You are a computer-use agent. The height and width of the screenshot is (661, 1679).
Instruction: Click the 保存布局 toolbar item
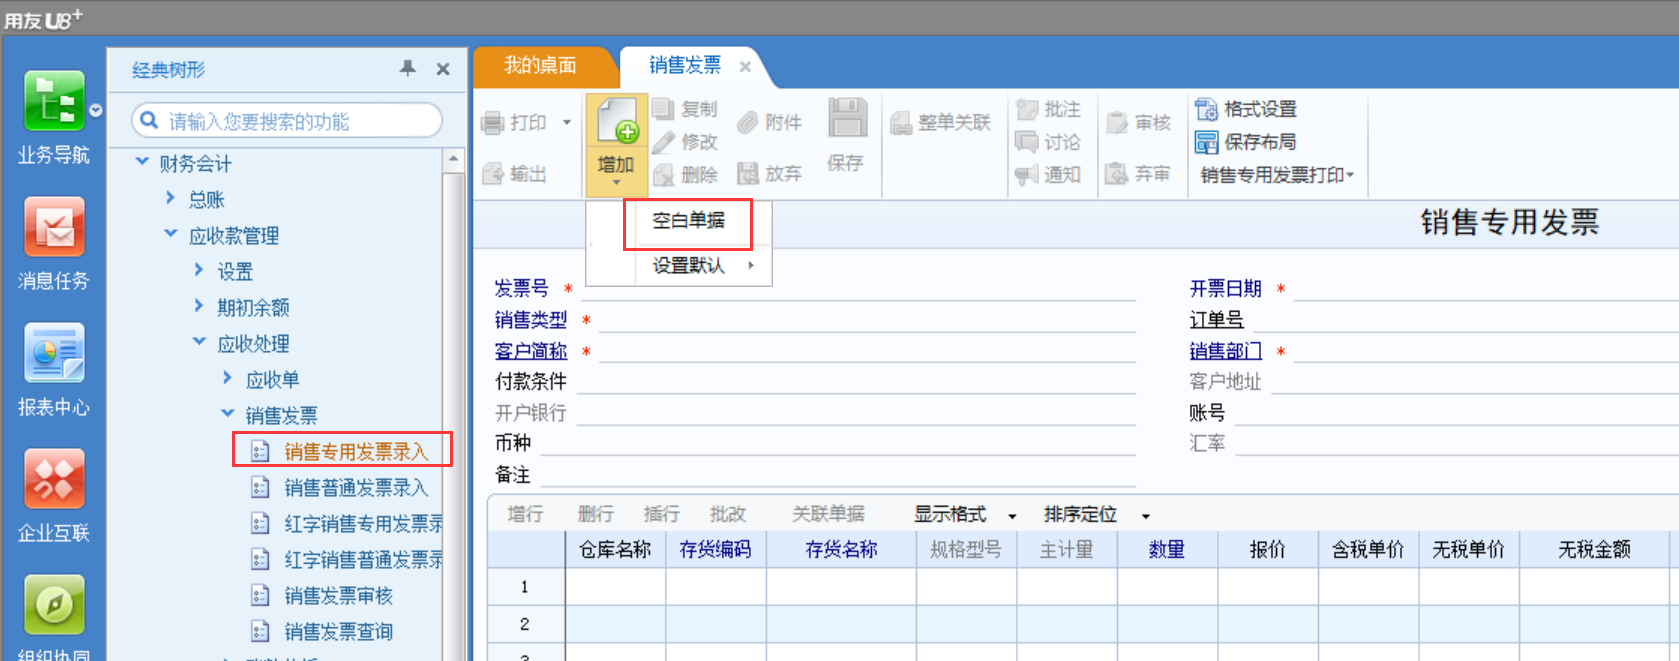[1246, 142]
